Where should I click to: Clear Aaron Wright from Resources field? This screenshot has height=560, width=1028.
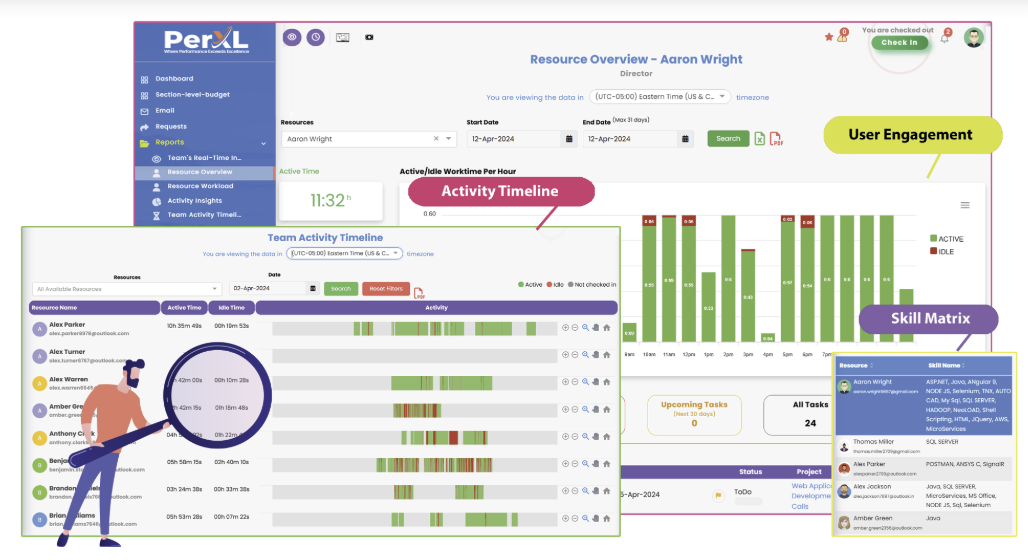click(436, 139)
